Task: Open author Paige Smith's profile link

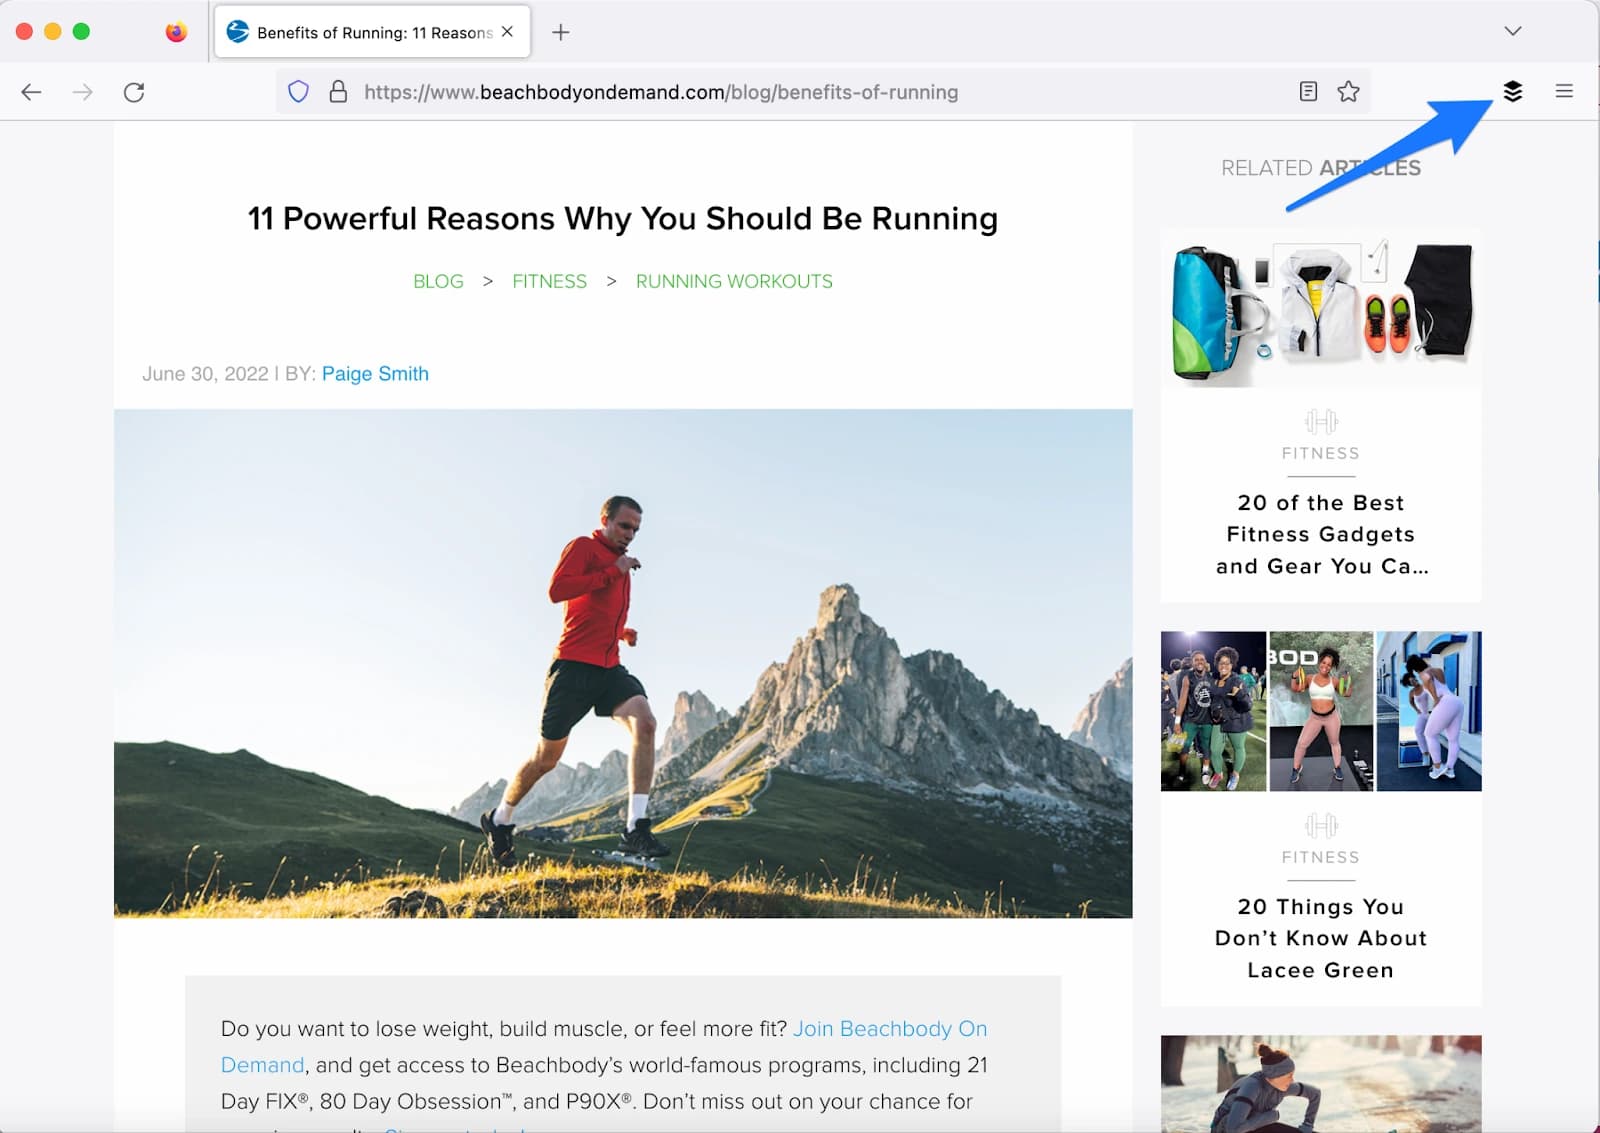Action: pyautogui.click(x=375, y=373)
